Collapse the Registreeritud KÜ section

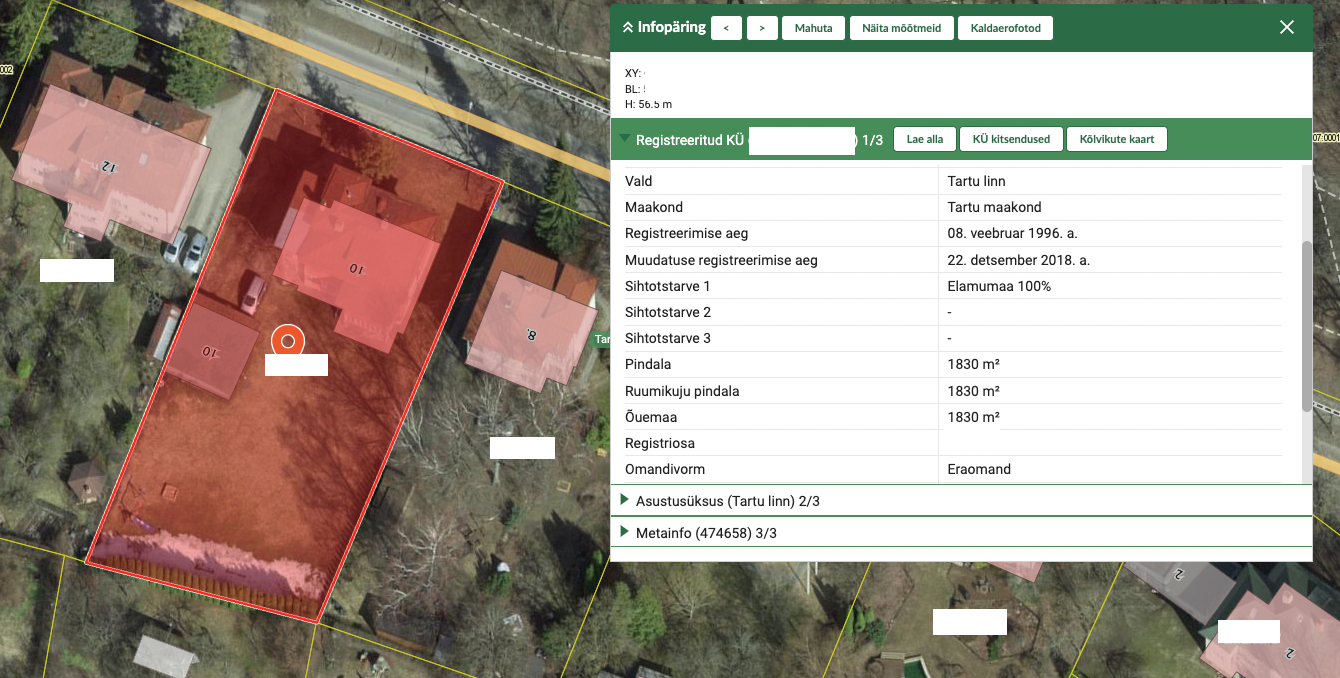tap(625, 139)
